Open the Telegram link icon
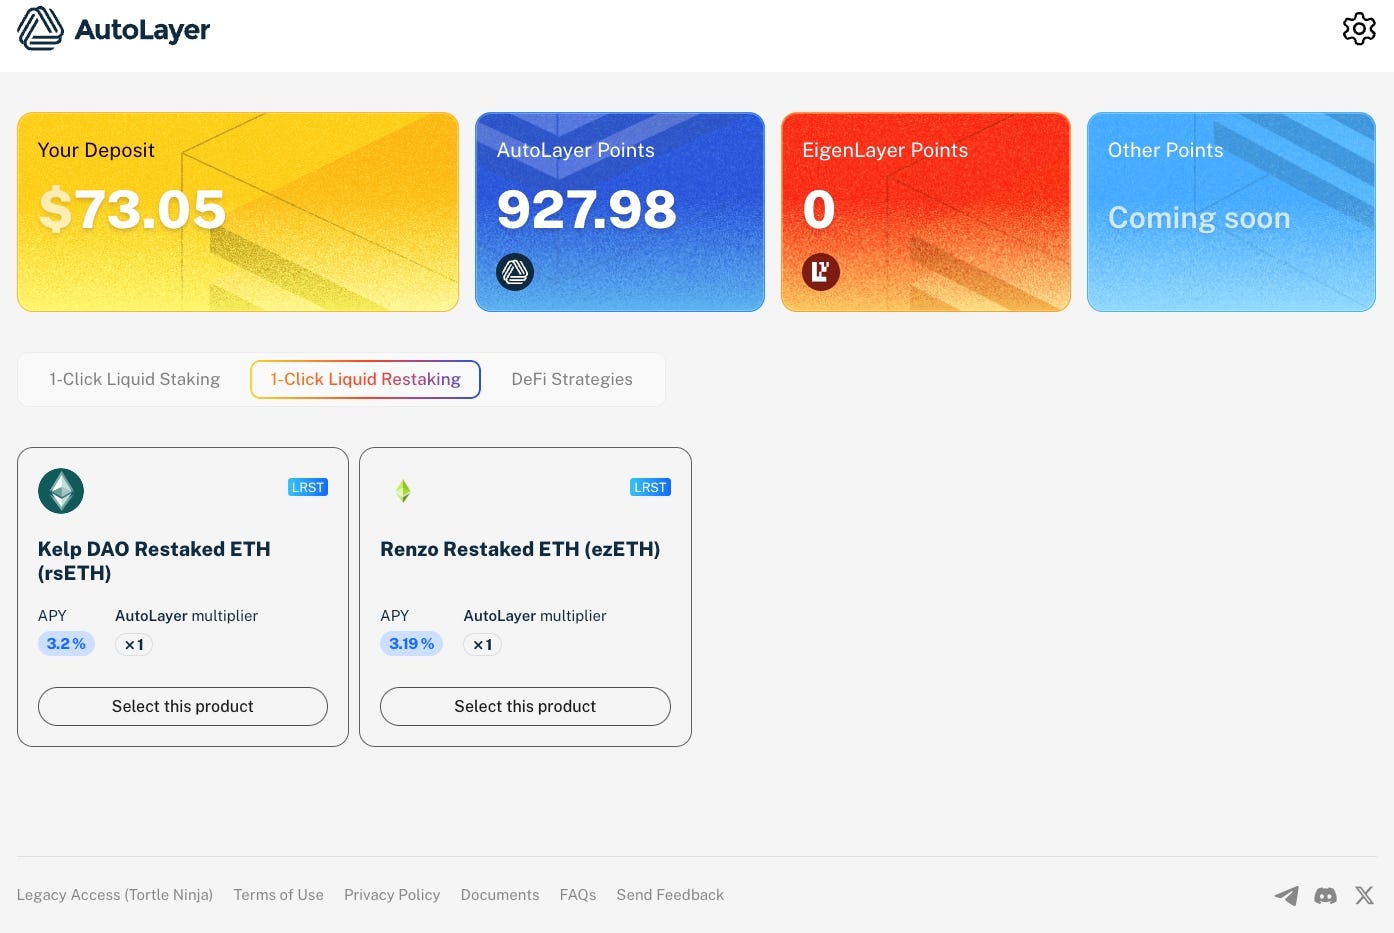The image size is (1394, 933). coord(1287,895)
